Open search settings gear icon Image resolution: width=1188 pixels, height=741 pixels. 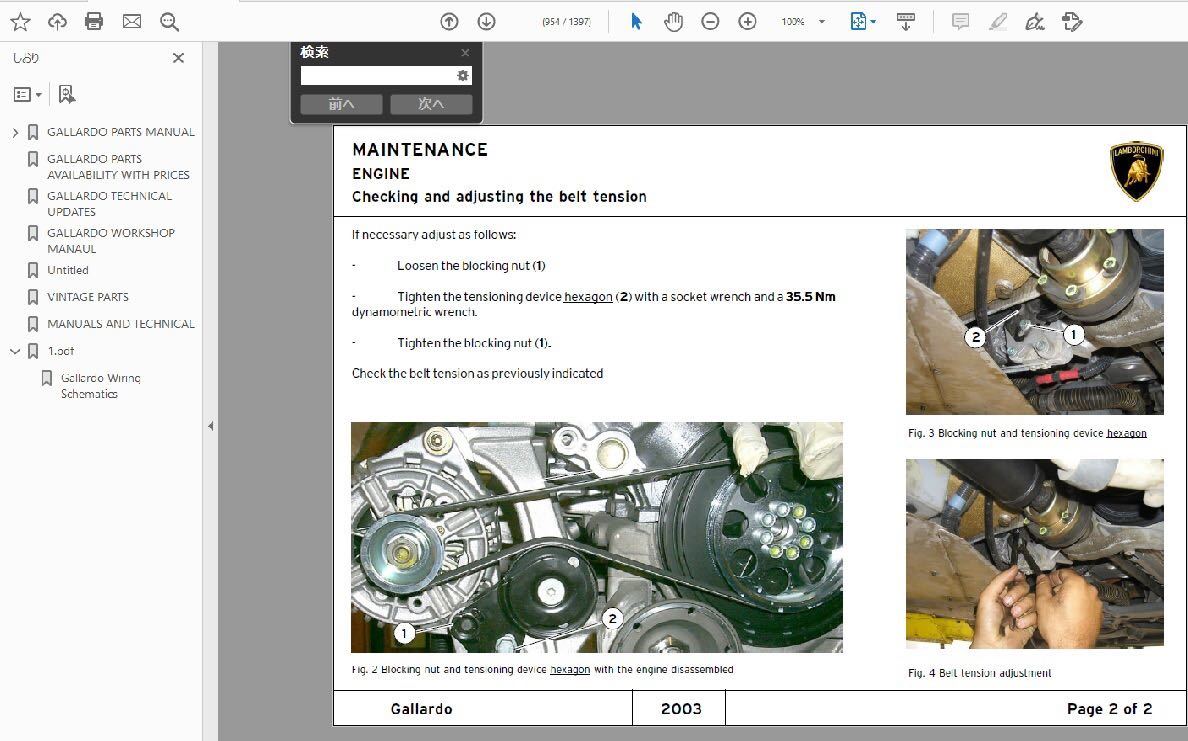pos(462,76)
